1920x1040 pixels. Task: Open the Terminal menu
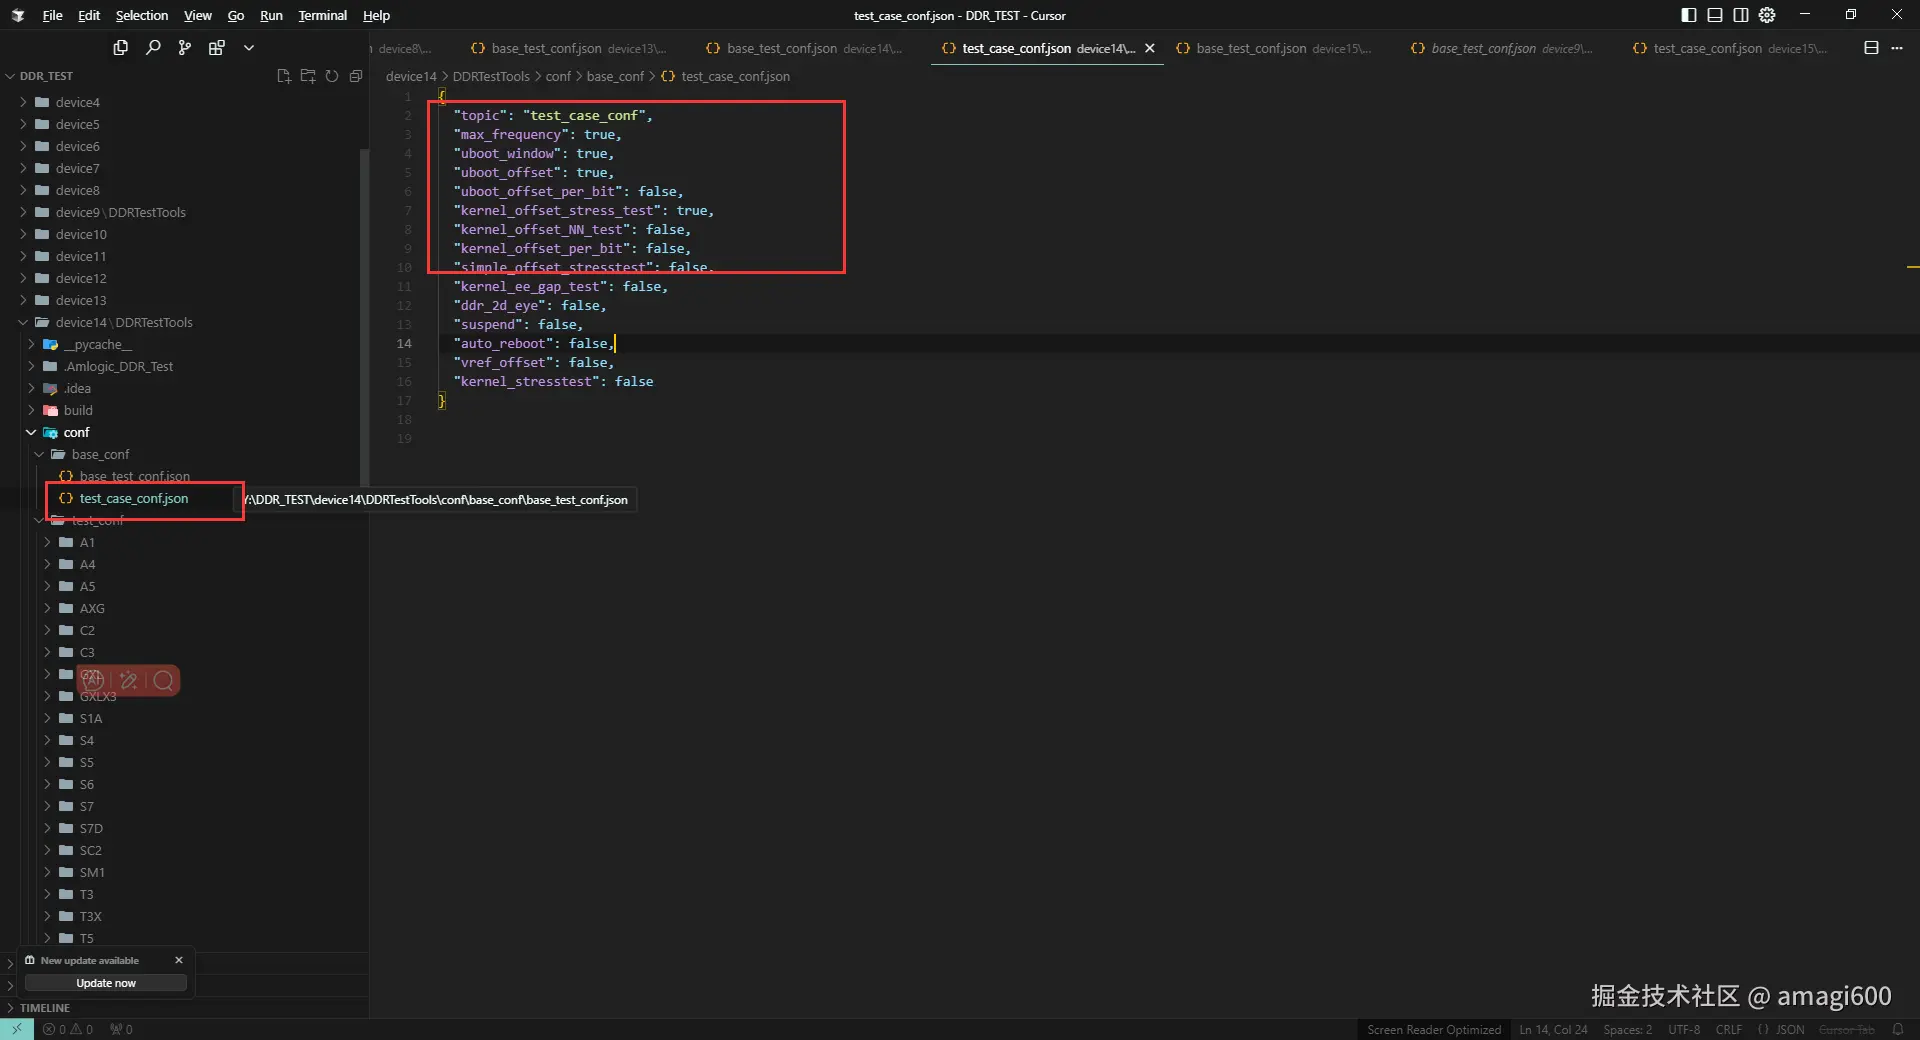[323, 15]
